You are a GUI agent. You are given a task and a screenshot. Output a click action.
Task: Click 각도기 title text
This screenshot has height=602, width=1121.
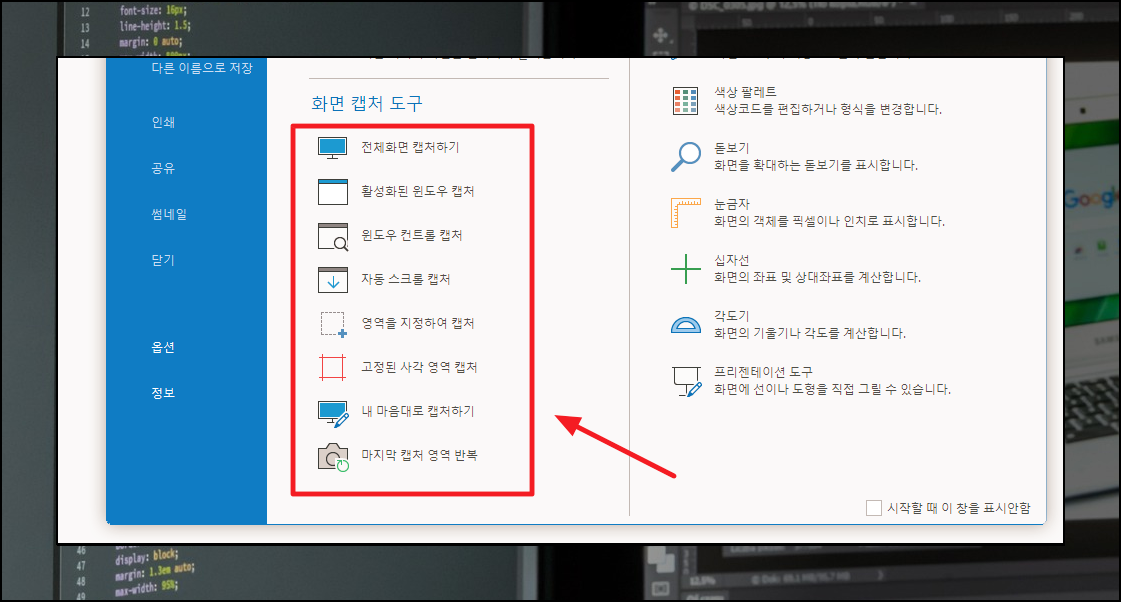(731, 315)
